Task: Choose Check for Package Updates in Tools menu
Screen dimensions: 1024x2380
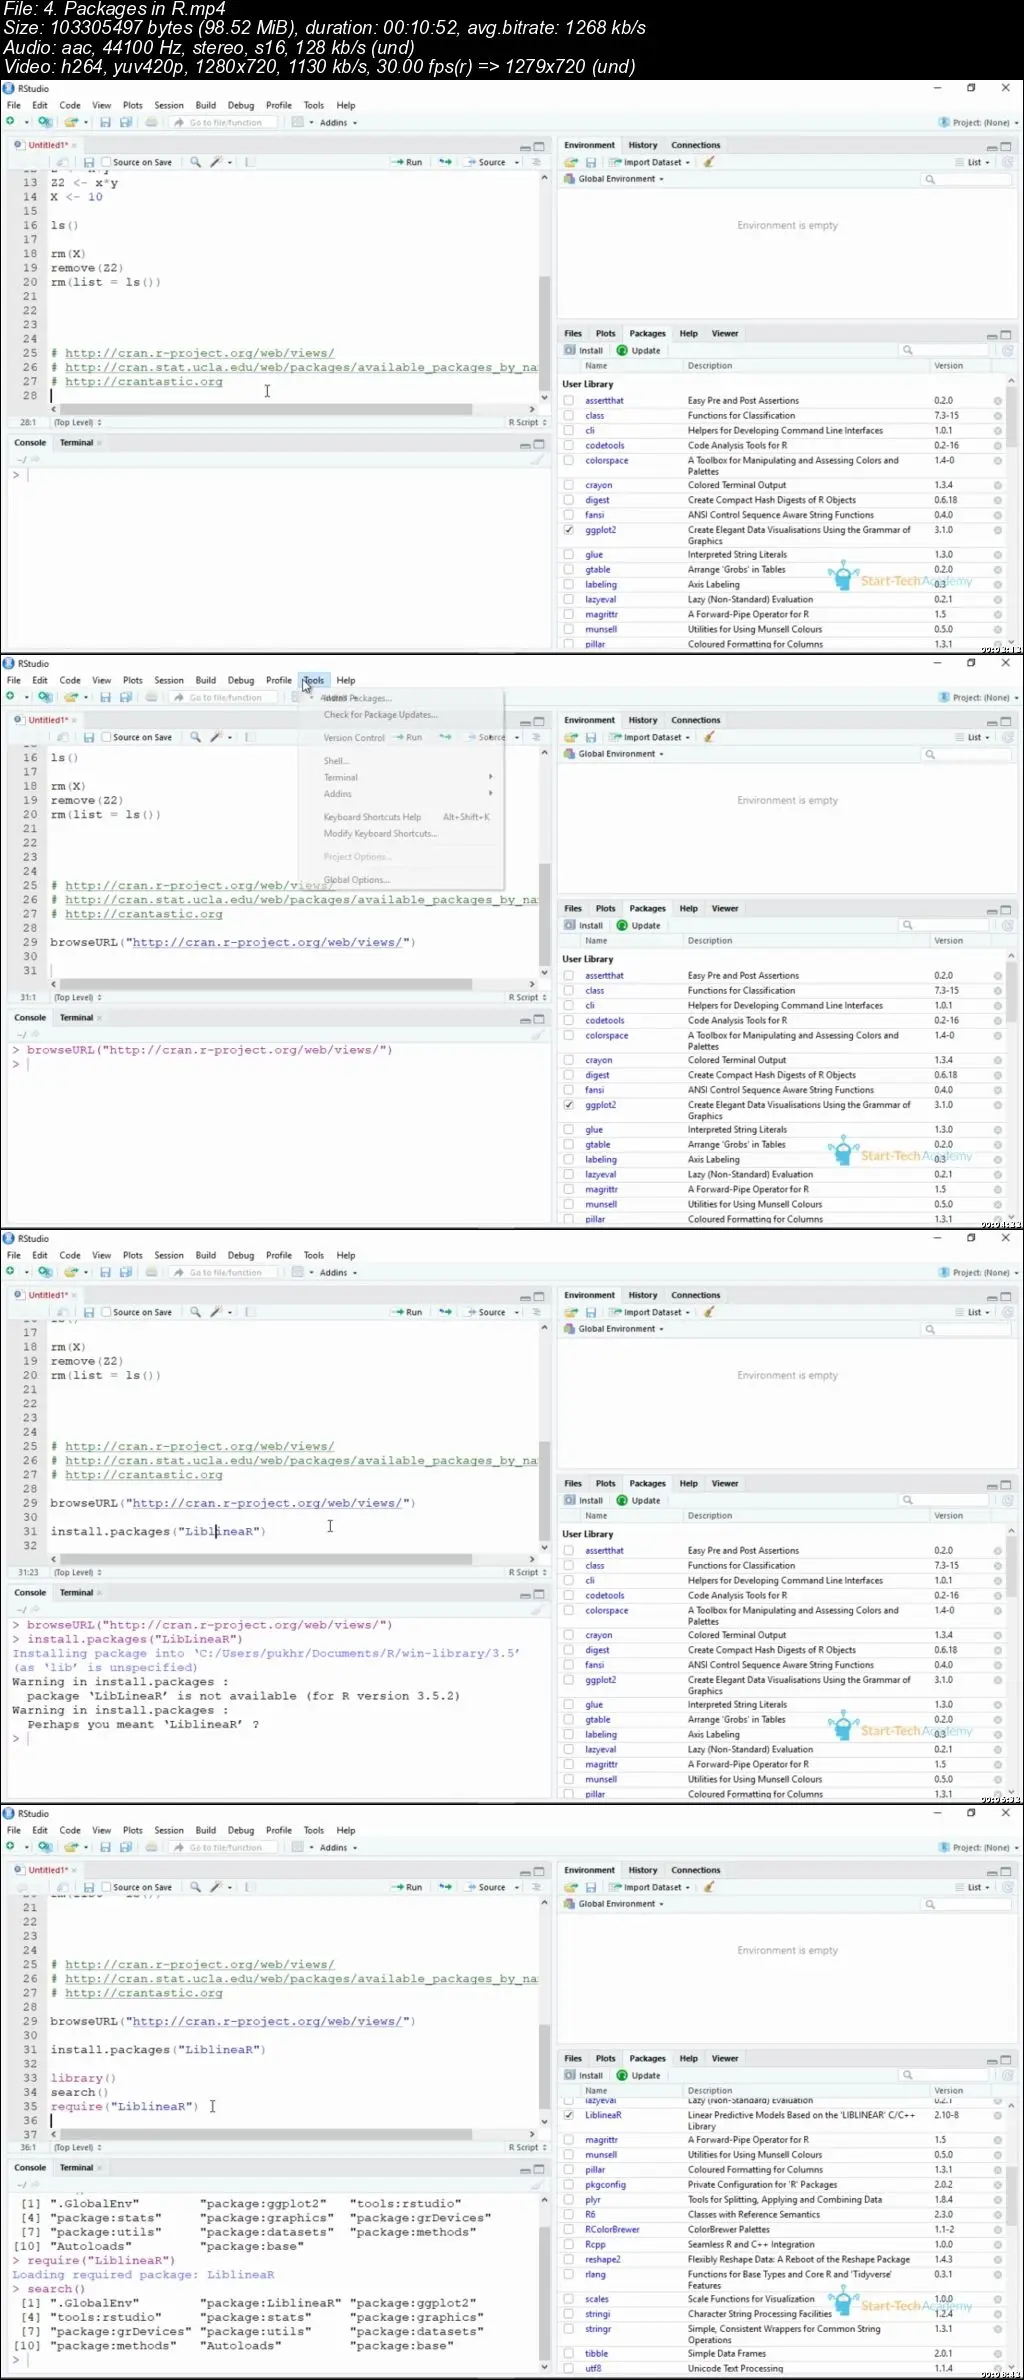Action: coord(380,715)
